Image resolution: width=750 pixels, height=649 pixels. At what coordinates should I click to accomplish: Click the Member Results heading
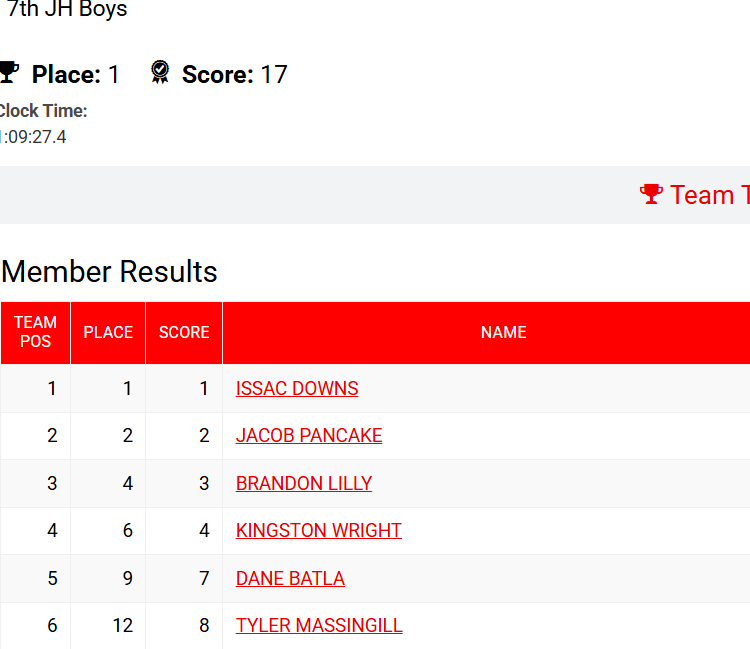[109, 271]
